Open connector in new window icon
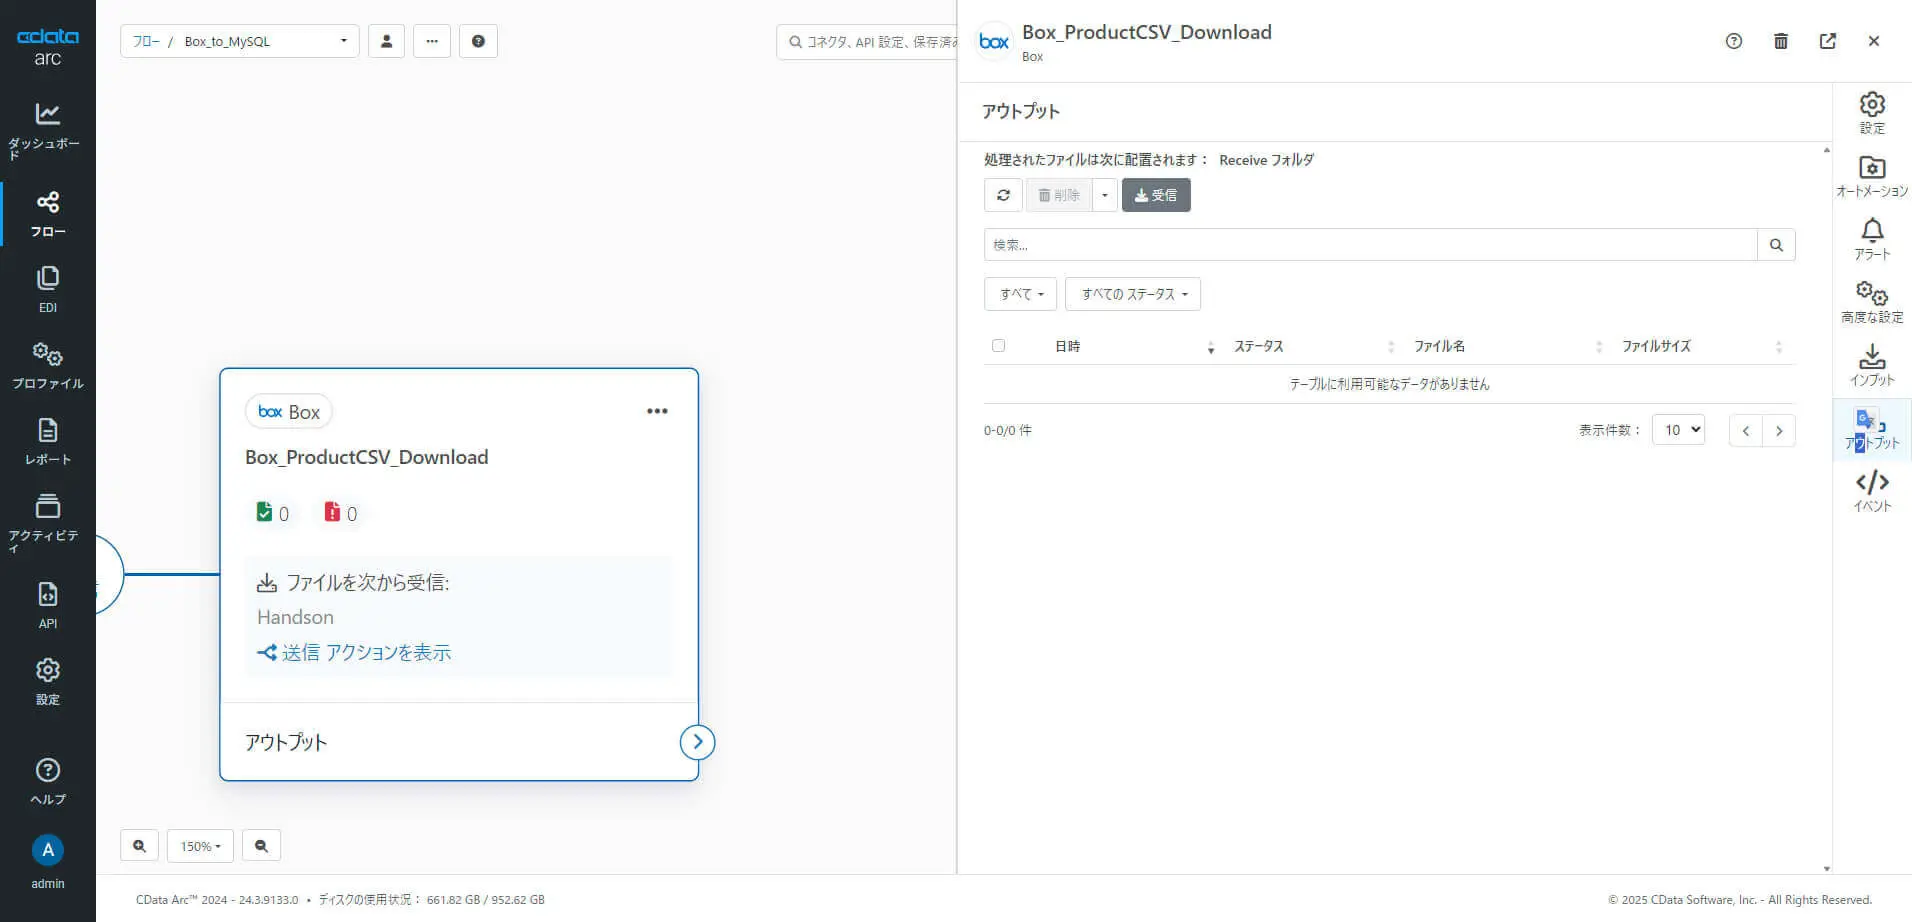 point(1828,41)
